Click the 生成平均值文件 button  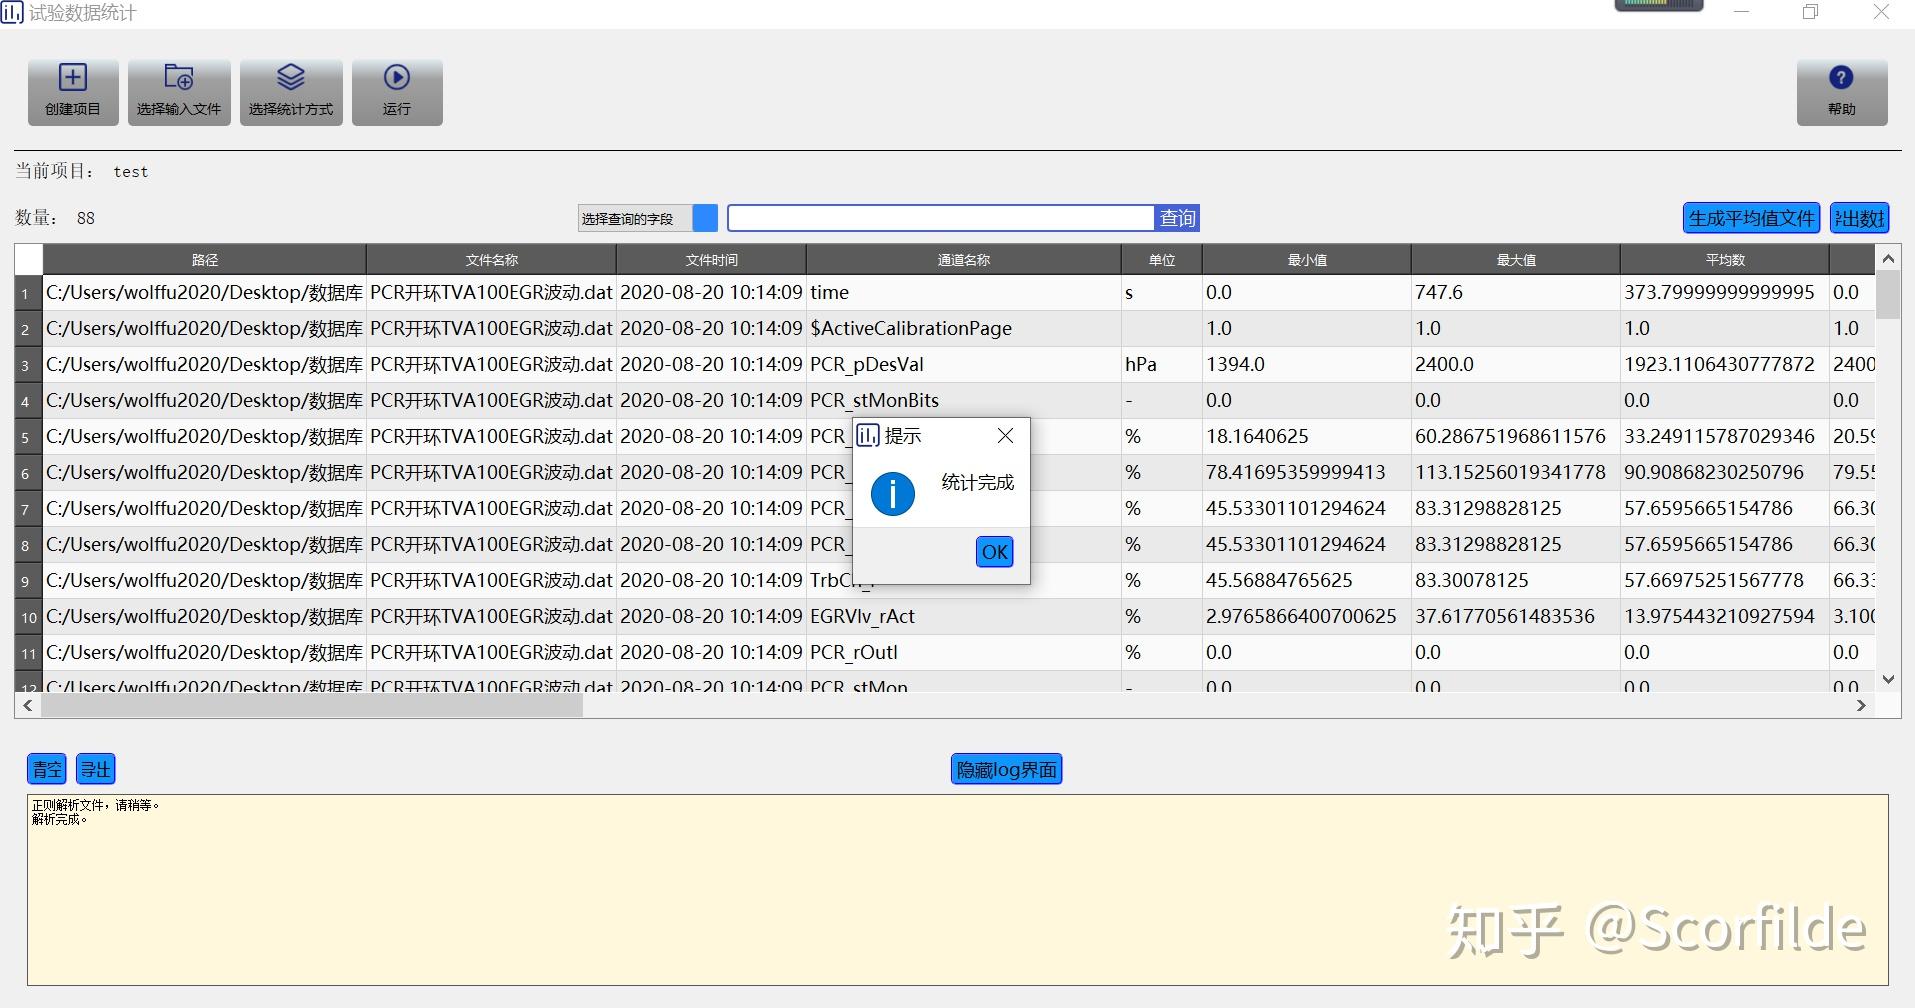tap(1752, 218)
